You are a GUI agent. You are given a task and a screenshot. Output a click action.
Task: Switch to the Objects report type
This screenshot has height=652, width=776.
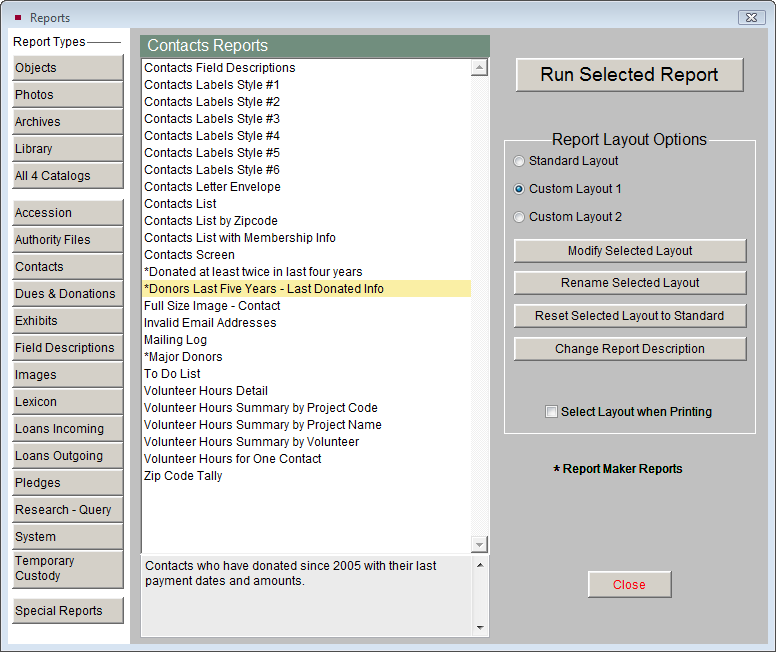[x=67, y=68]
